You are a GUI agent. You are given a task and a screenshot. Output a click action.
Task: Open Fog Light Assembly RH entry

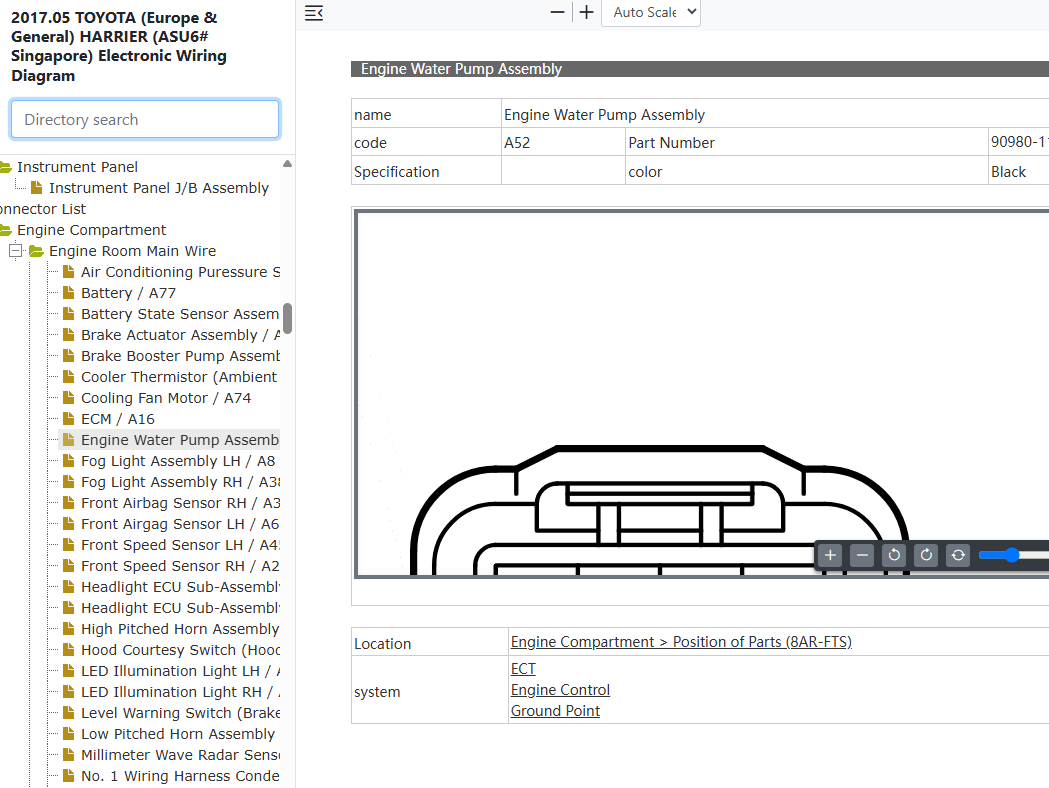pos(180,482)
